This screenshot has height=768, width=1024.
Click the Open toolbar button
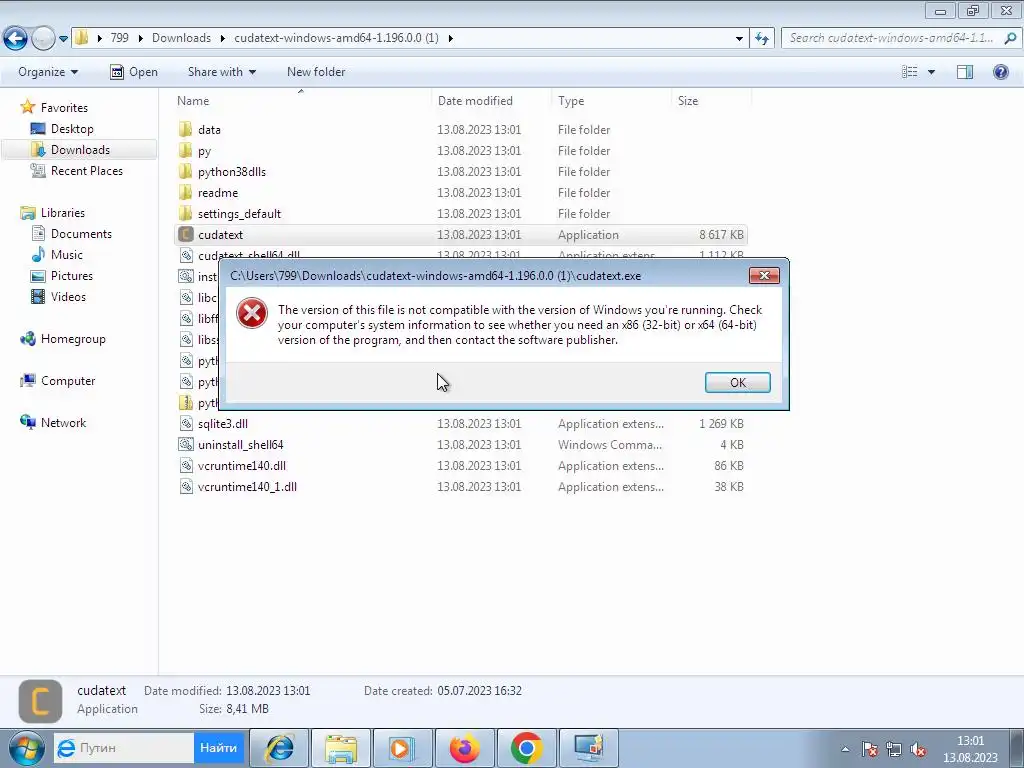pyautogui.click(x=134, y=72)
